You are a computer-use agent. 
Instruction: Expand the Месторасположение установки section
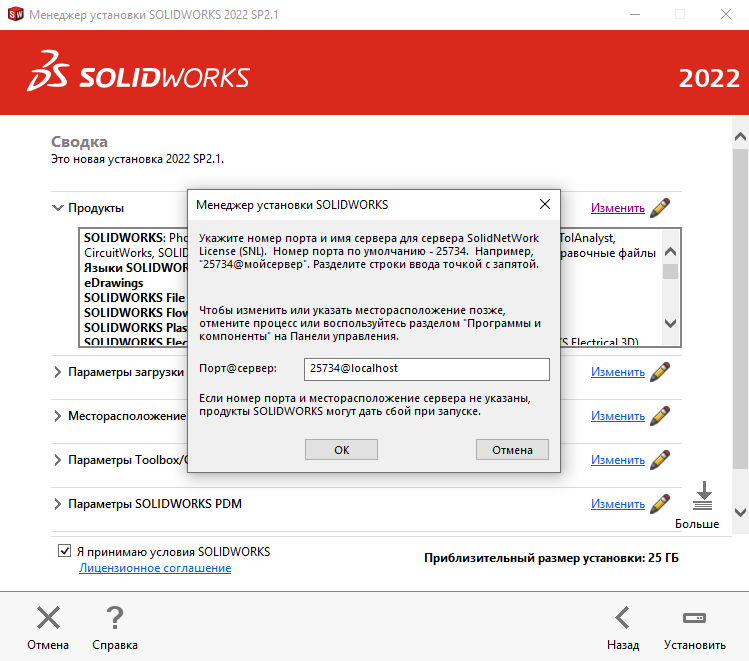click(58, 416)
